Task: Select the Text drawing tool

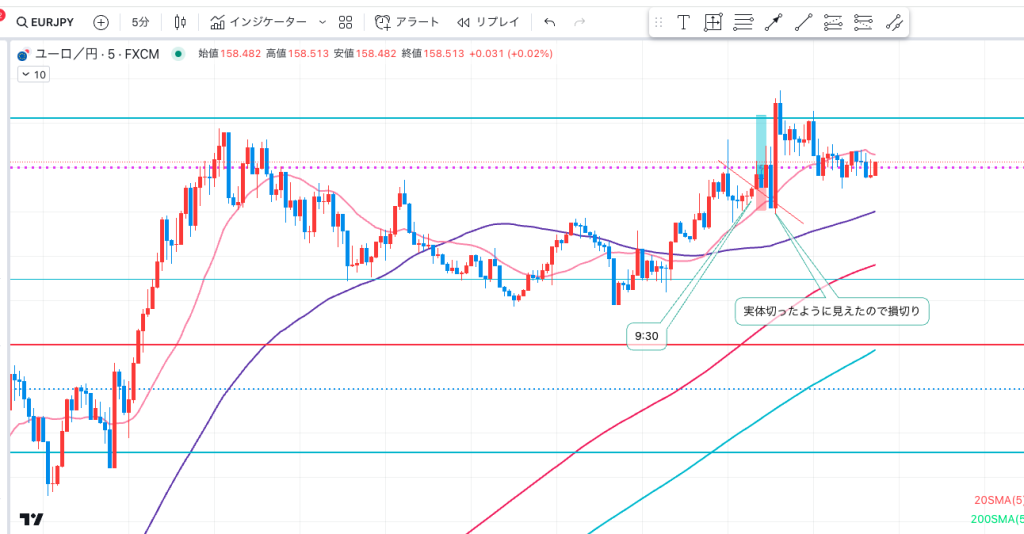Action: (684, 22)
